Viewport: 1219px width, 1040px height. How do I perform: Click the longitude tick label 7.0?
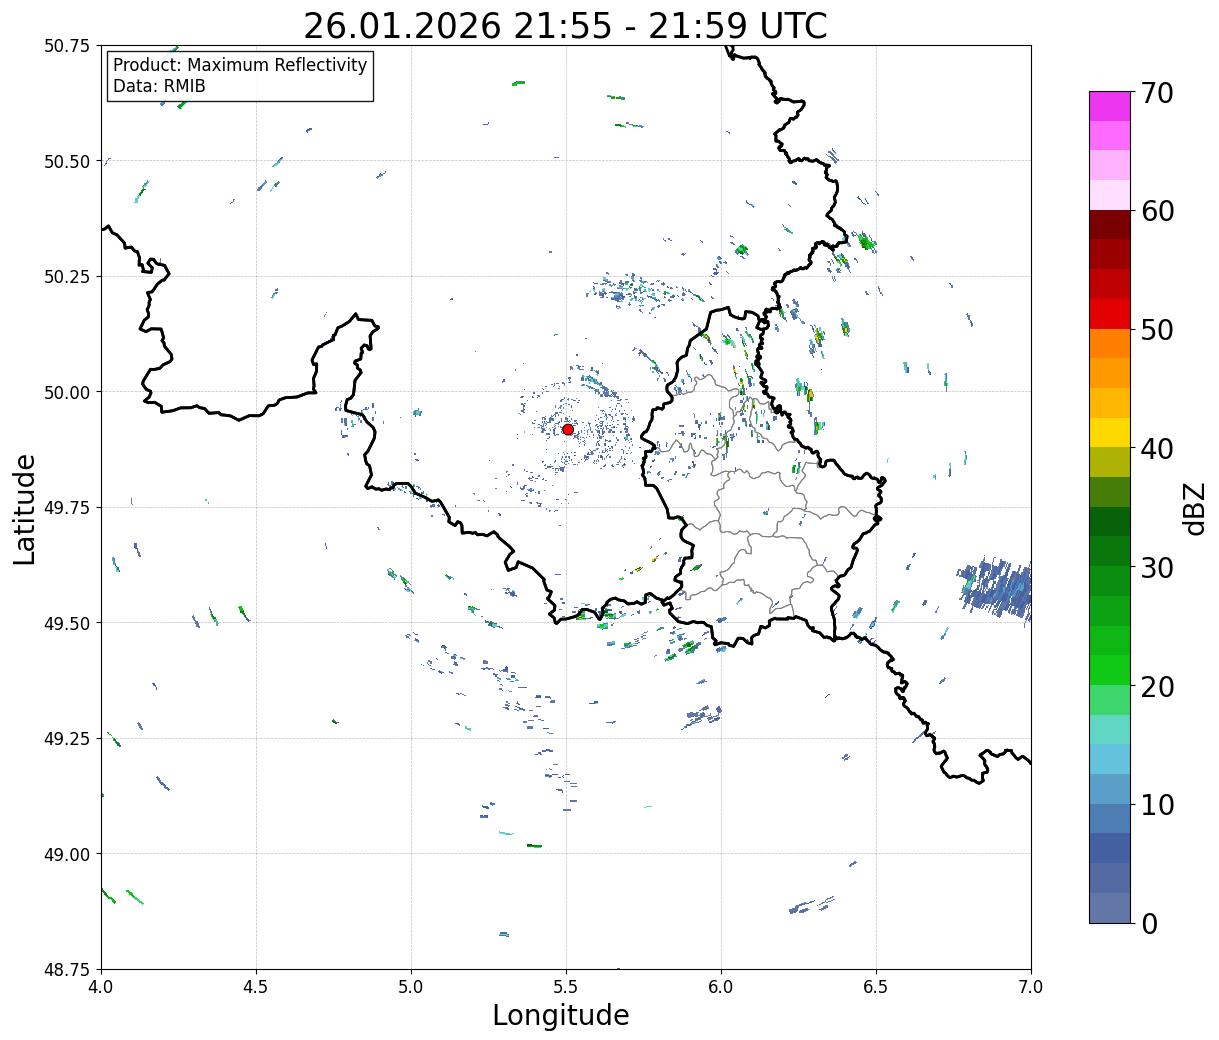tap(1031, 986)
